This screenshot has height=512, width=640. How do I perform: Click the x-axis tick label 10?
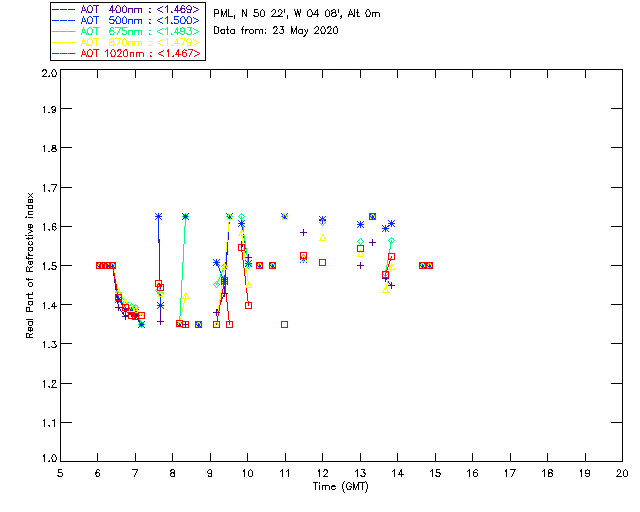247,473
